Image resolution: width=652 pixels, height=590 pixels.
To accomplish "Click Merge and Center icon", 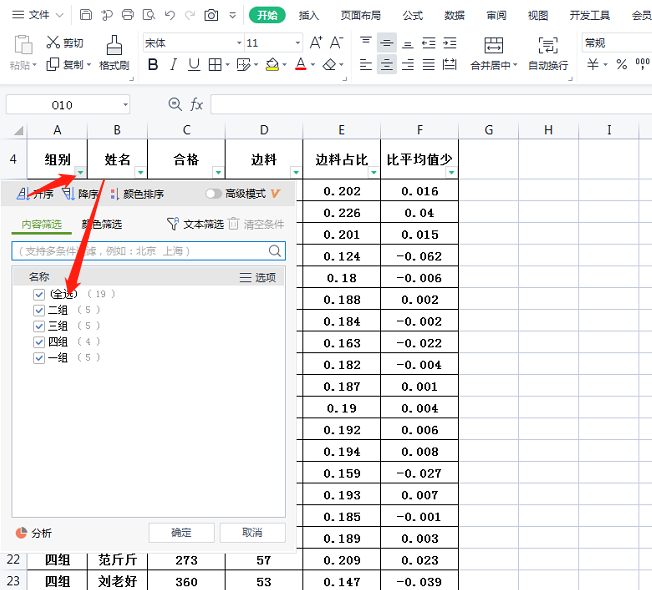I will [494, 45].
